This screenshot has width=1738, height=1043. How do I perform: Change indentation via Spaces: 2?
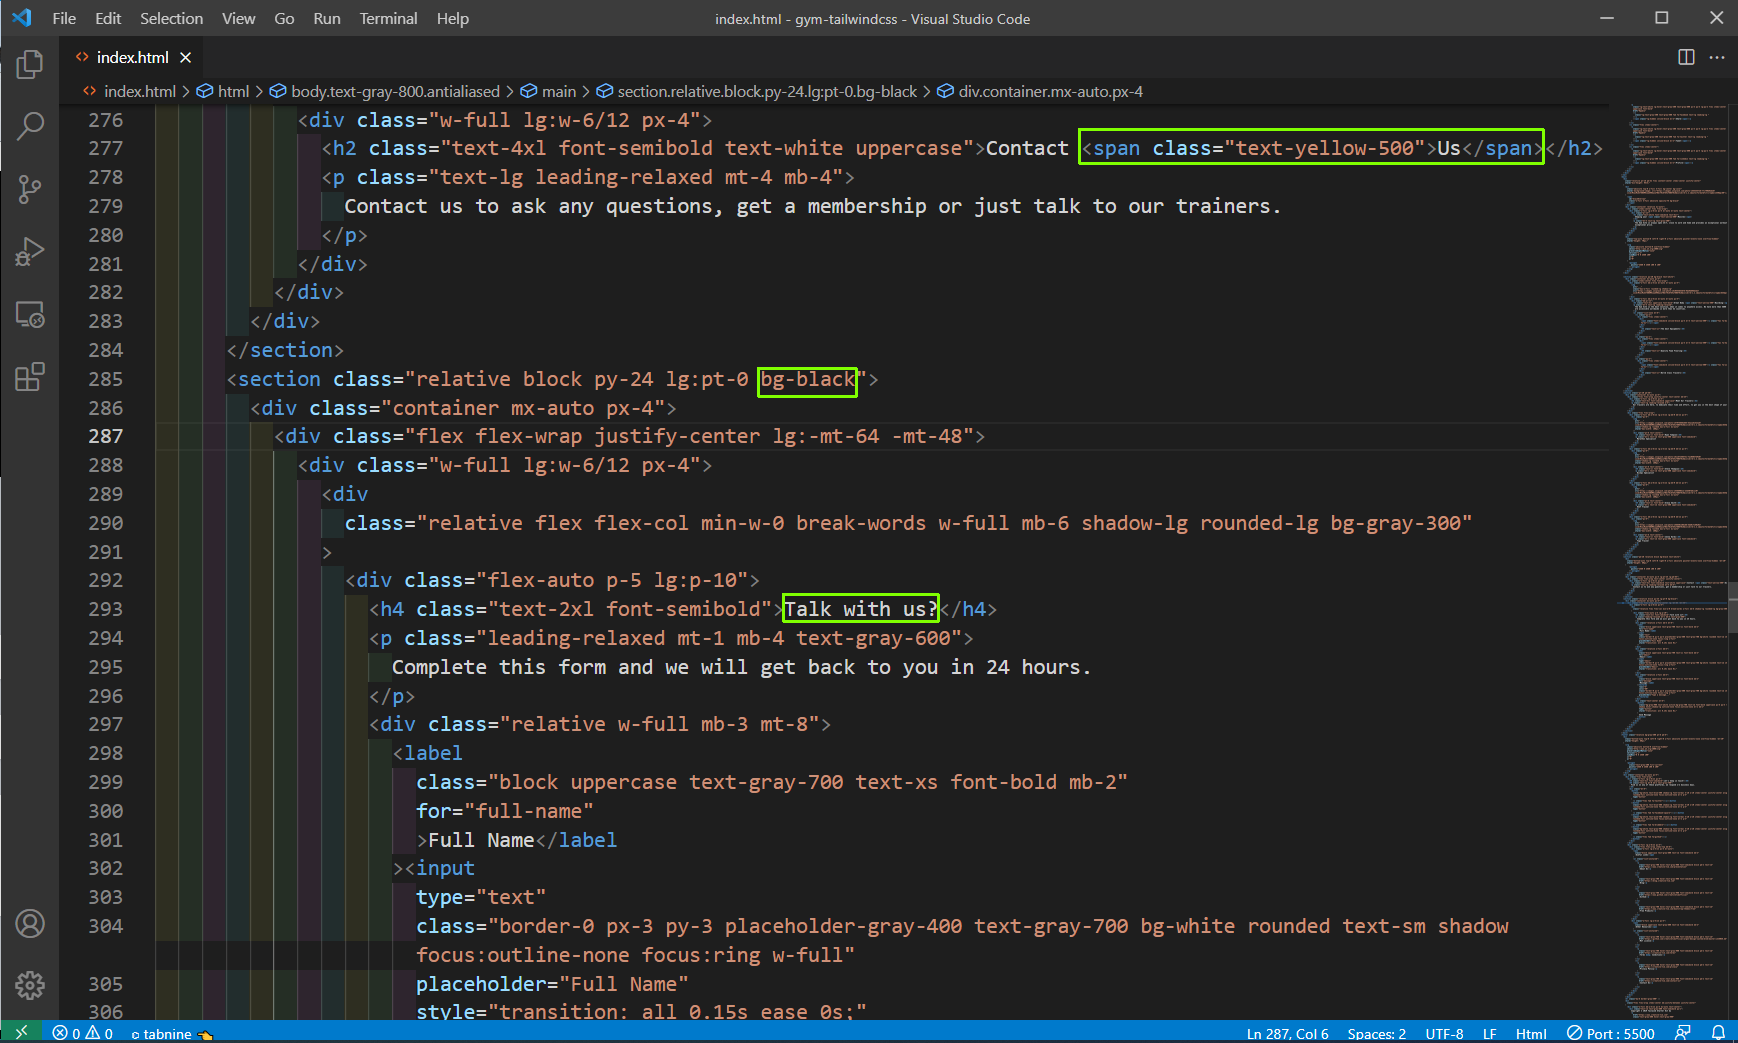pyautogui.click(x=1376, y=1033)
